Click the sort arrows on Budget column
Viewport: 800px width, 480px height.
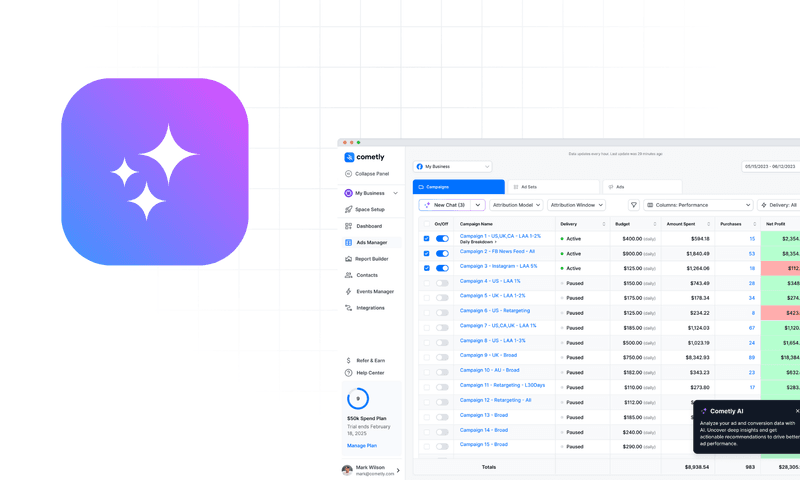pos(655,224)
